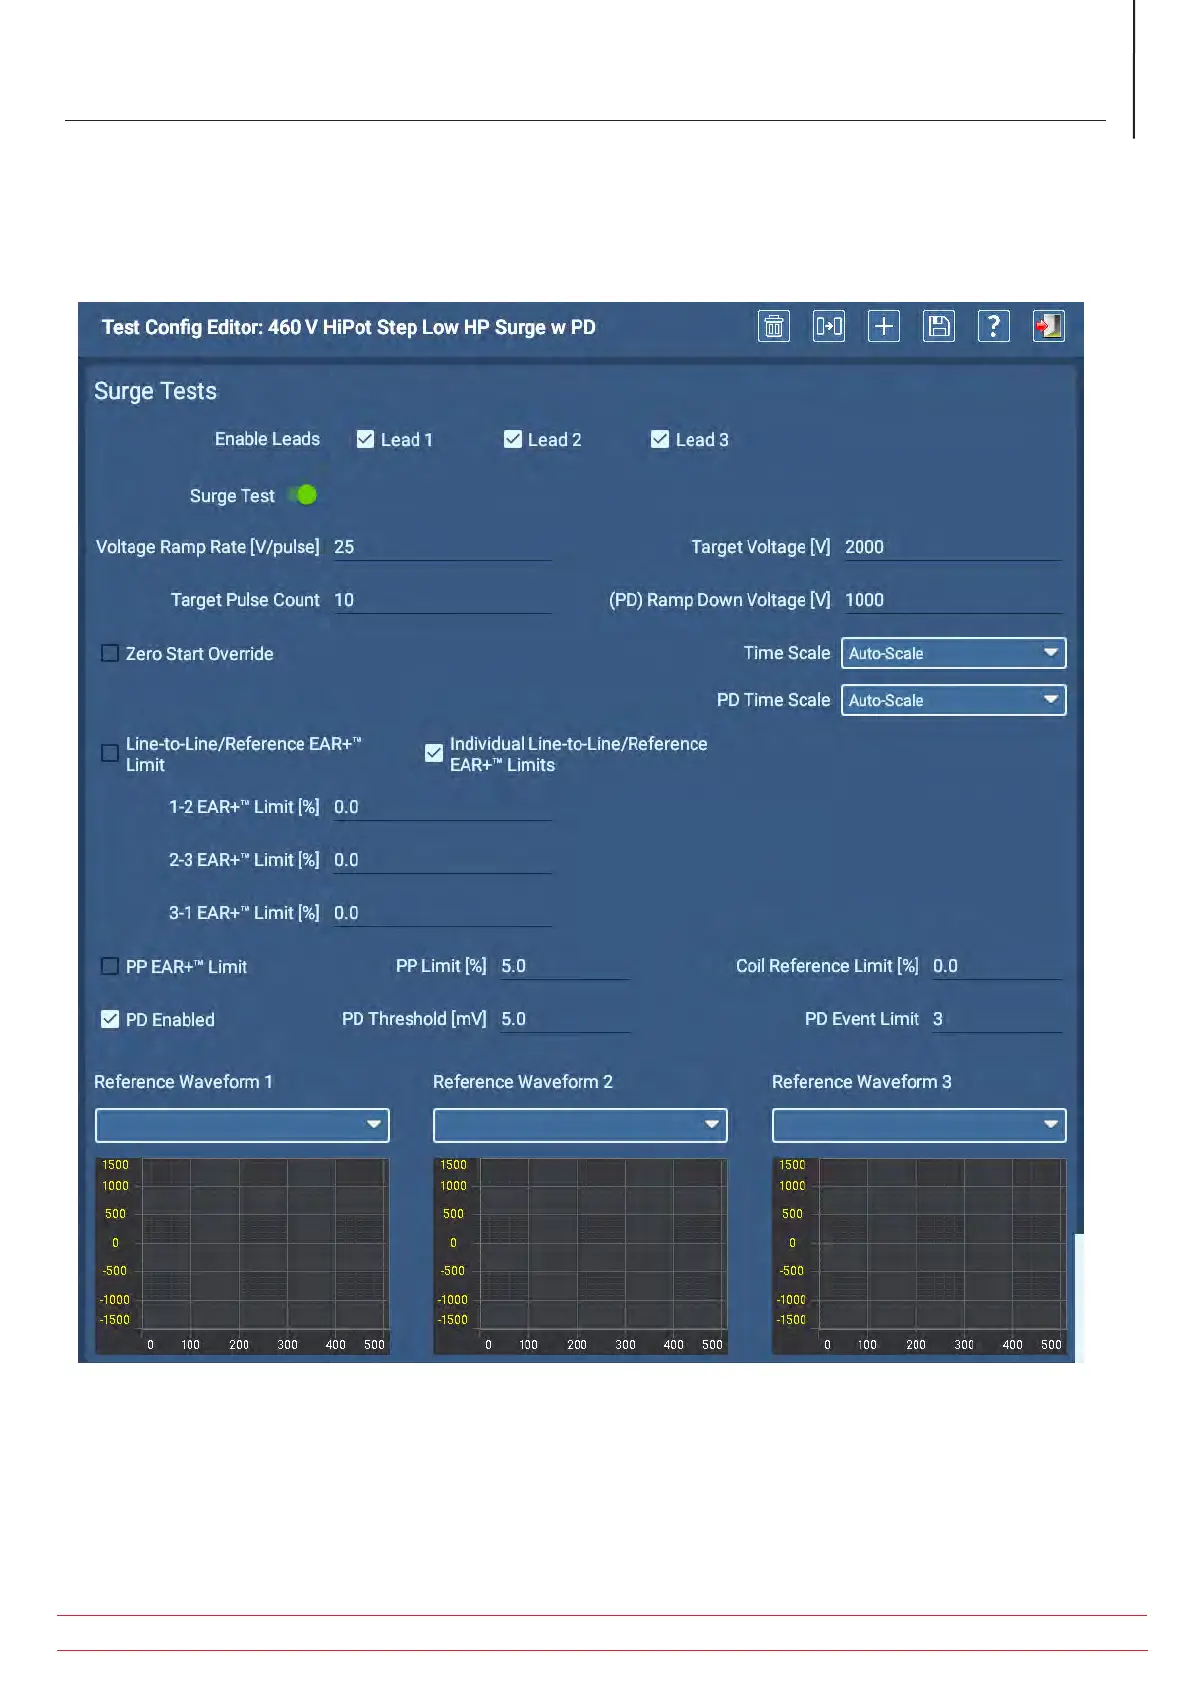
Task: Click the Reference Waveform 3 graph
Action: point(919,1256)
